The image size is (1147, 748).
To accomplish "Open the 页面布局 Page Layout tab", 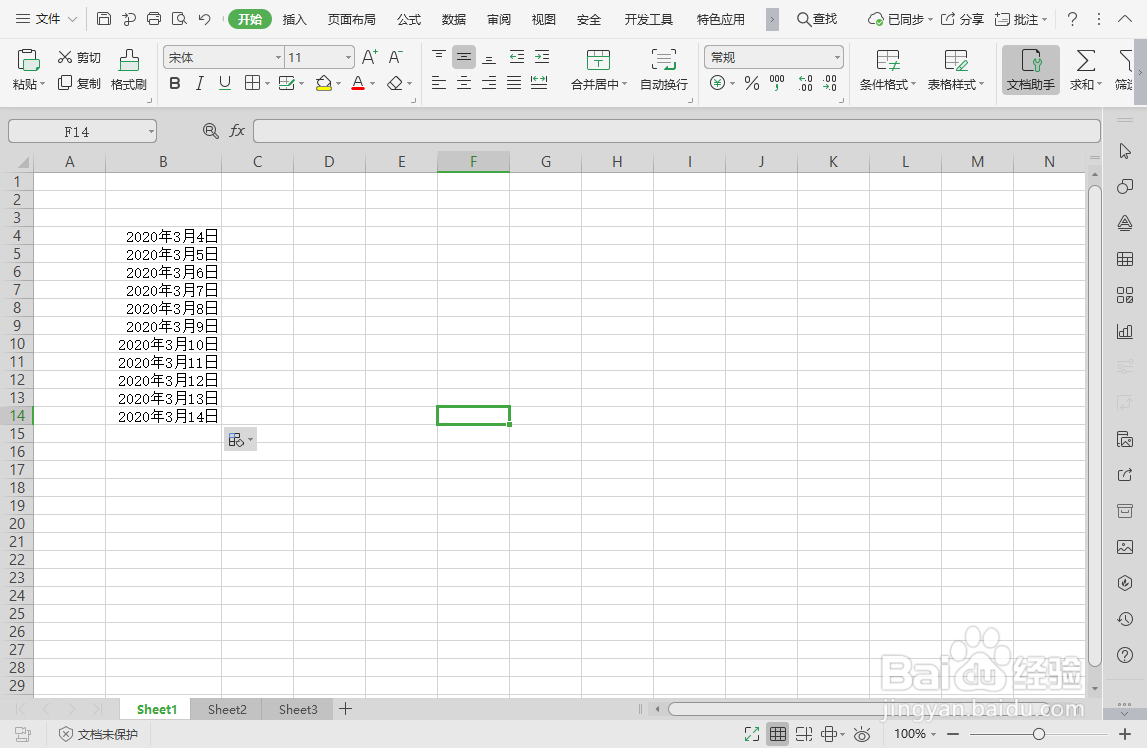I will 351,19.
